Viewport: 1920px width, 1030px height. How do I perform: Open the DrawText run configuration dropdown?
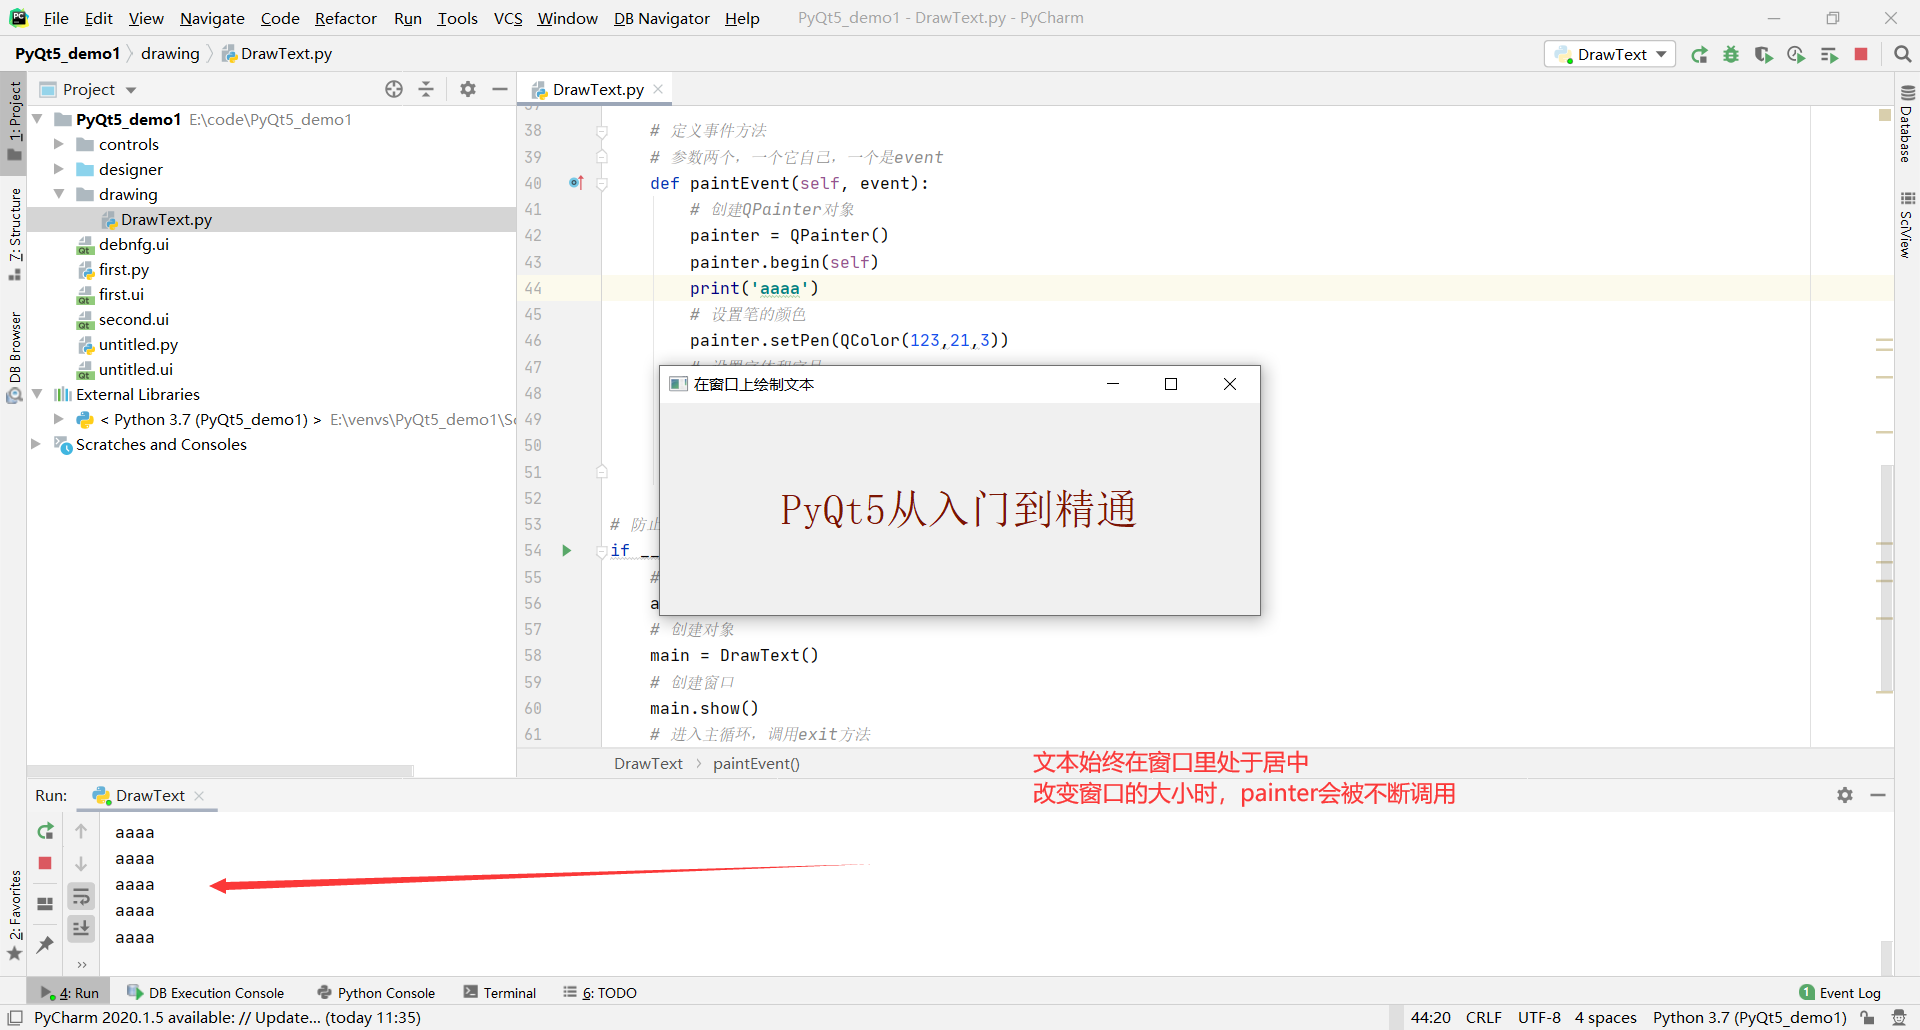[x=1610, y=55]
